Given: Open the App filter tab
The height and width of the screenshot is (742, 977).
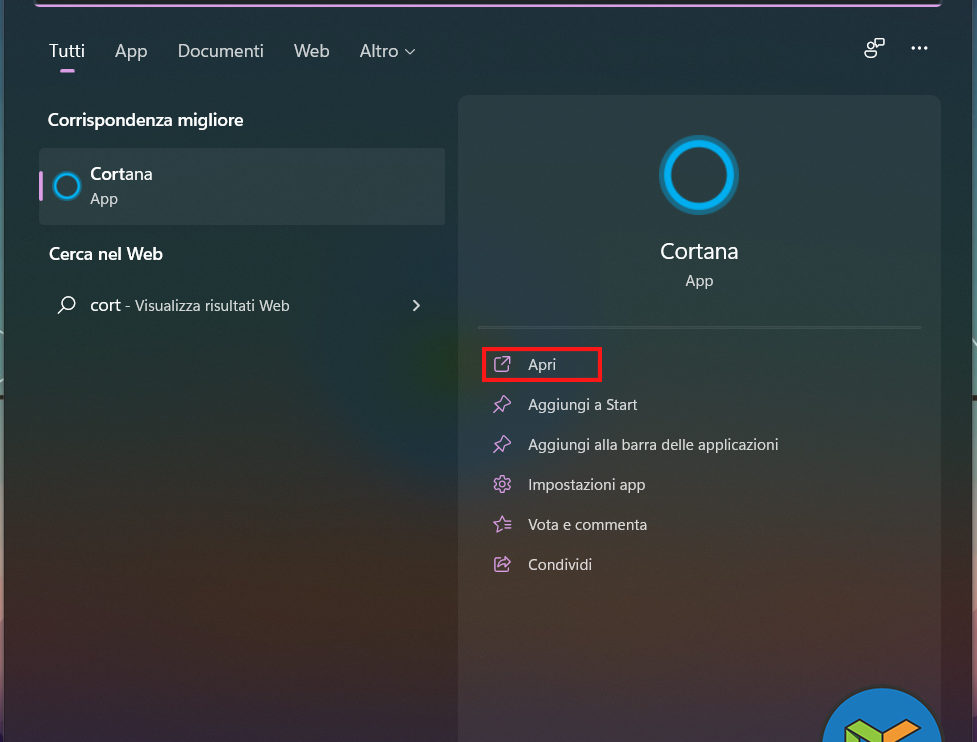Looking at the screenshot, I should 131,51.
